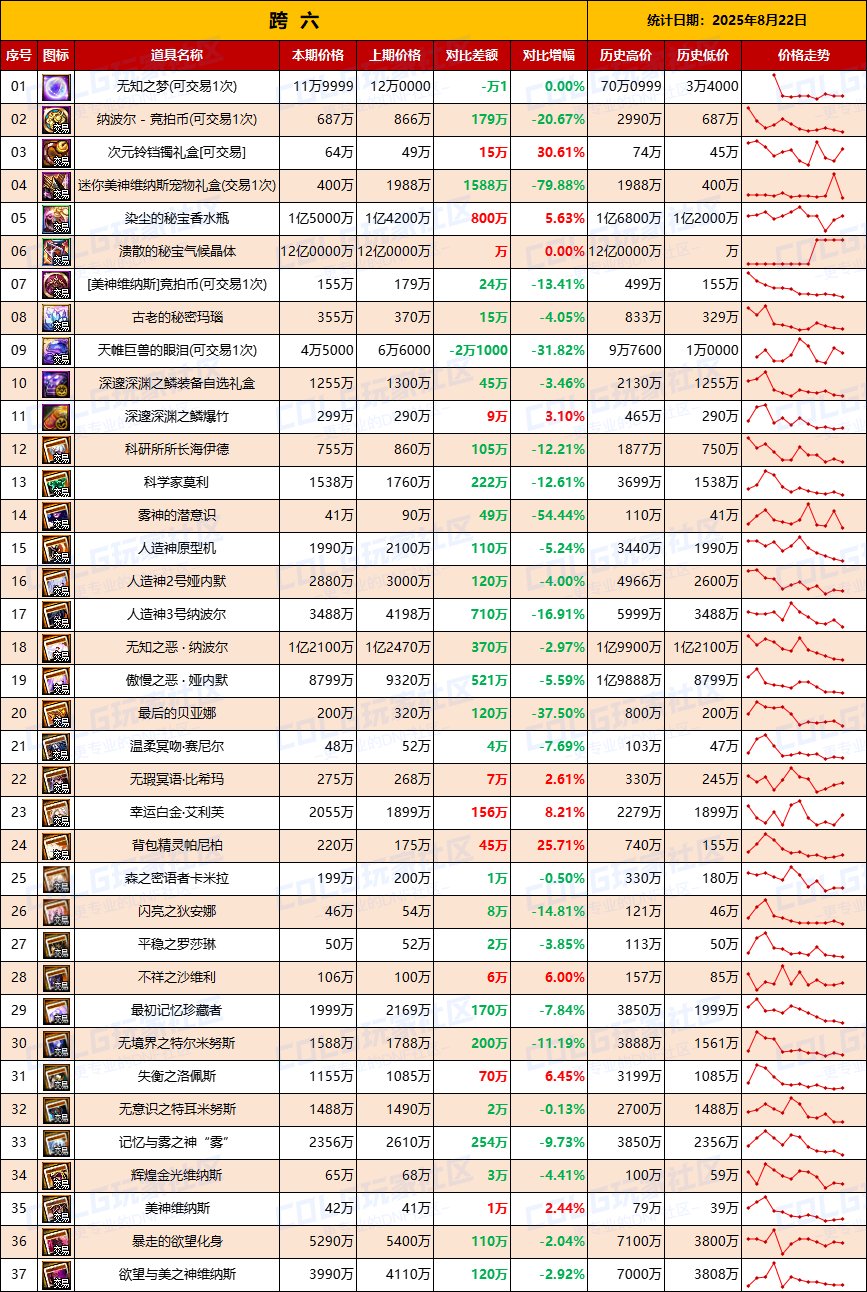Select item name 无意识之特耳米努斯
The width and height of the screenshot is (867, 1292).
(x=178, y=1110)
